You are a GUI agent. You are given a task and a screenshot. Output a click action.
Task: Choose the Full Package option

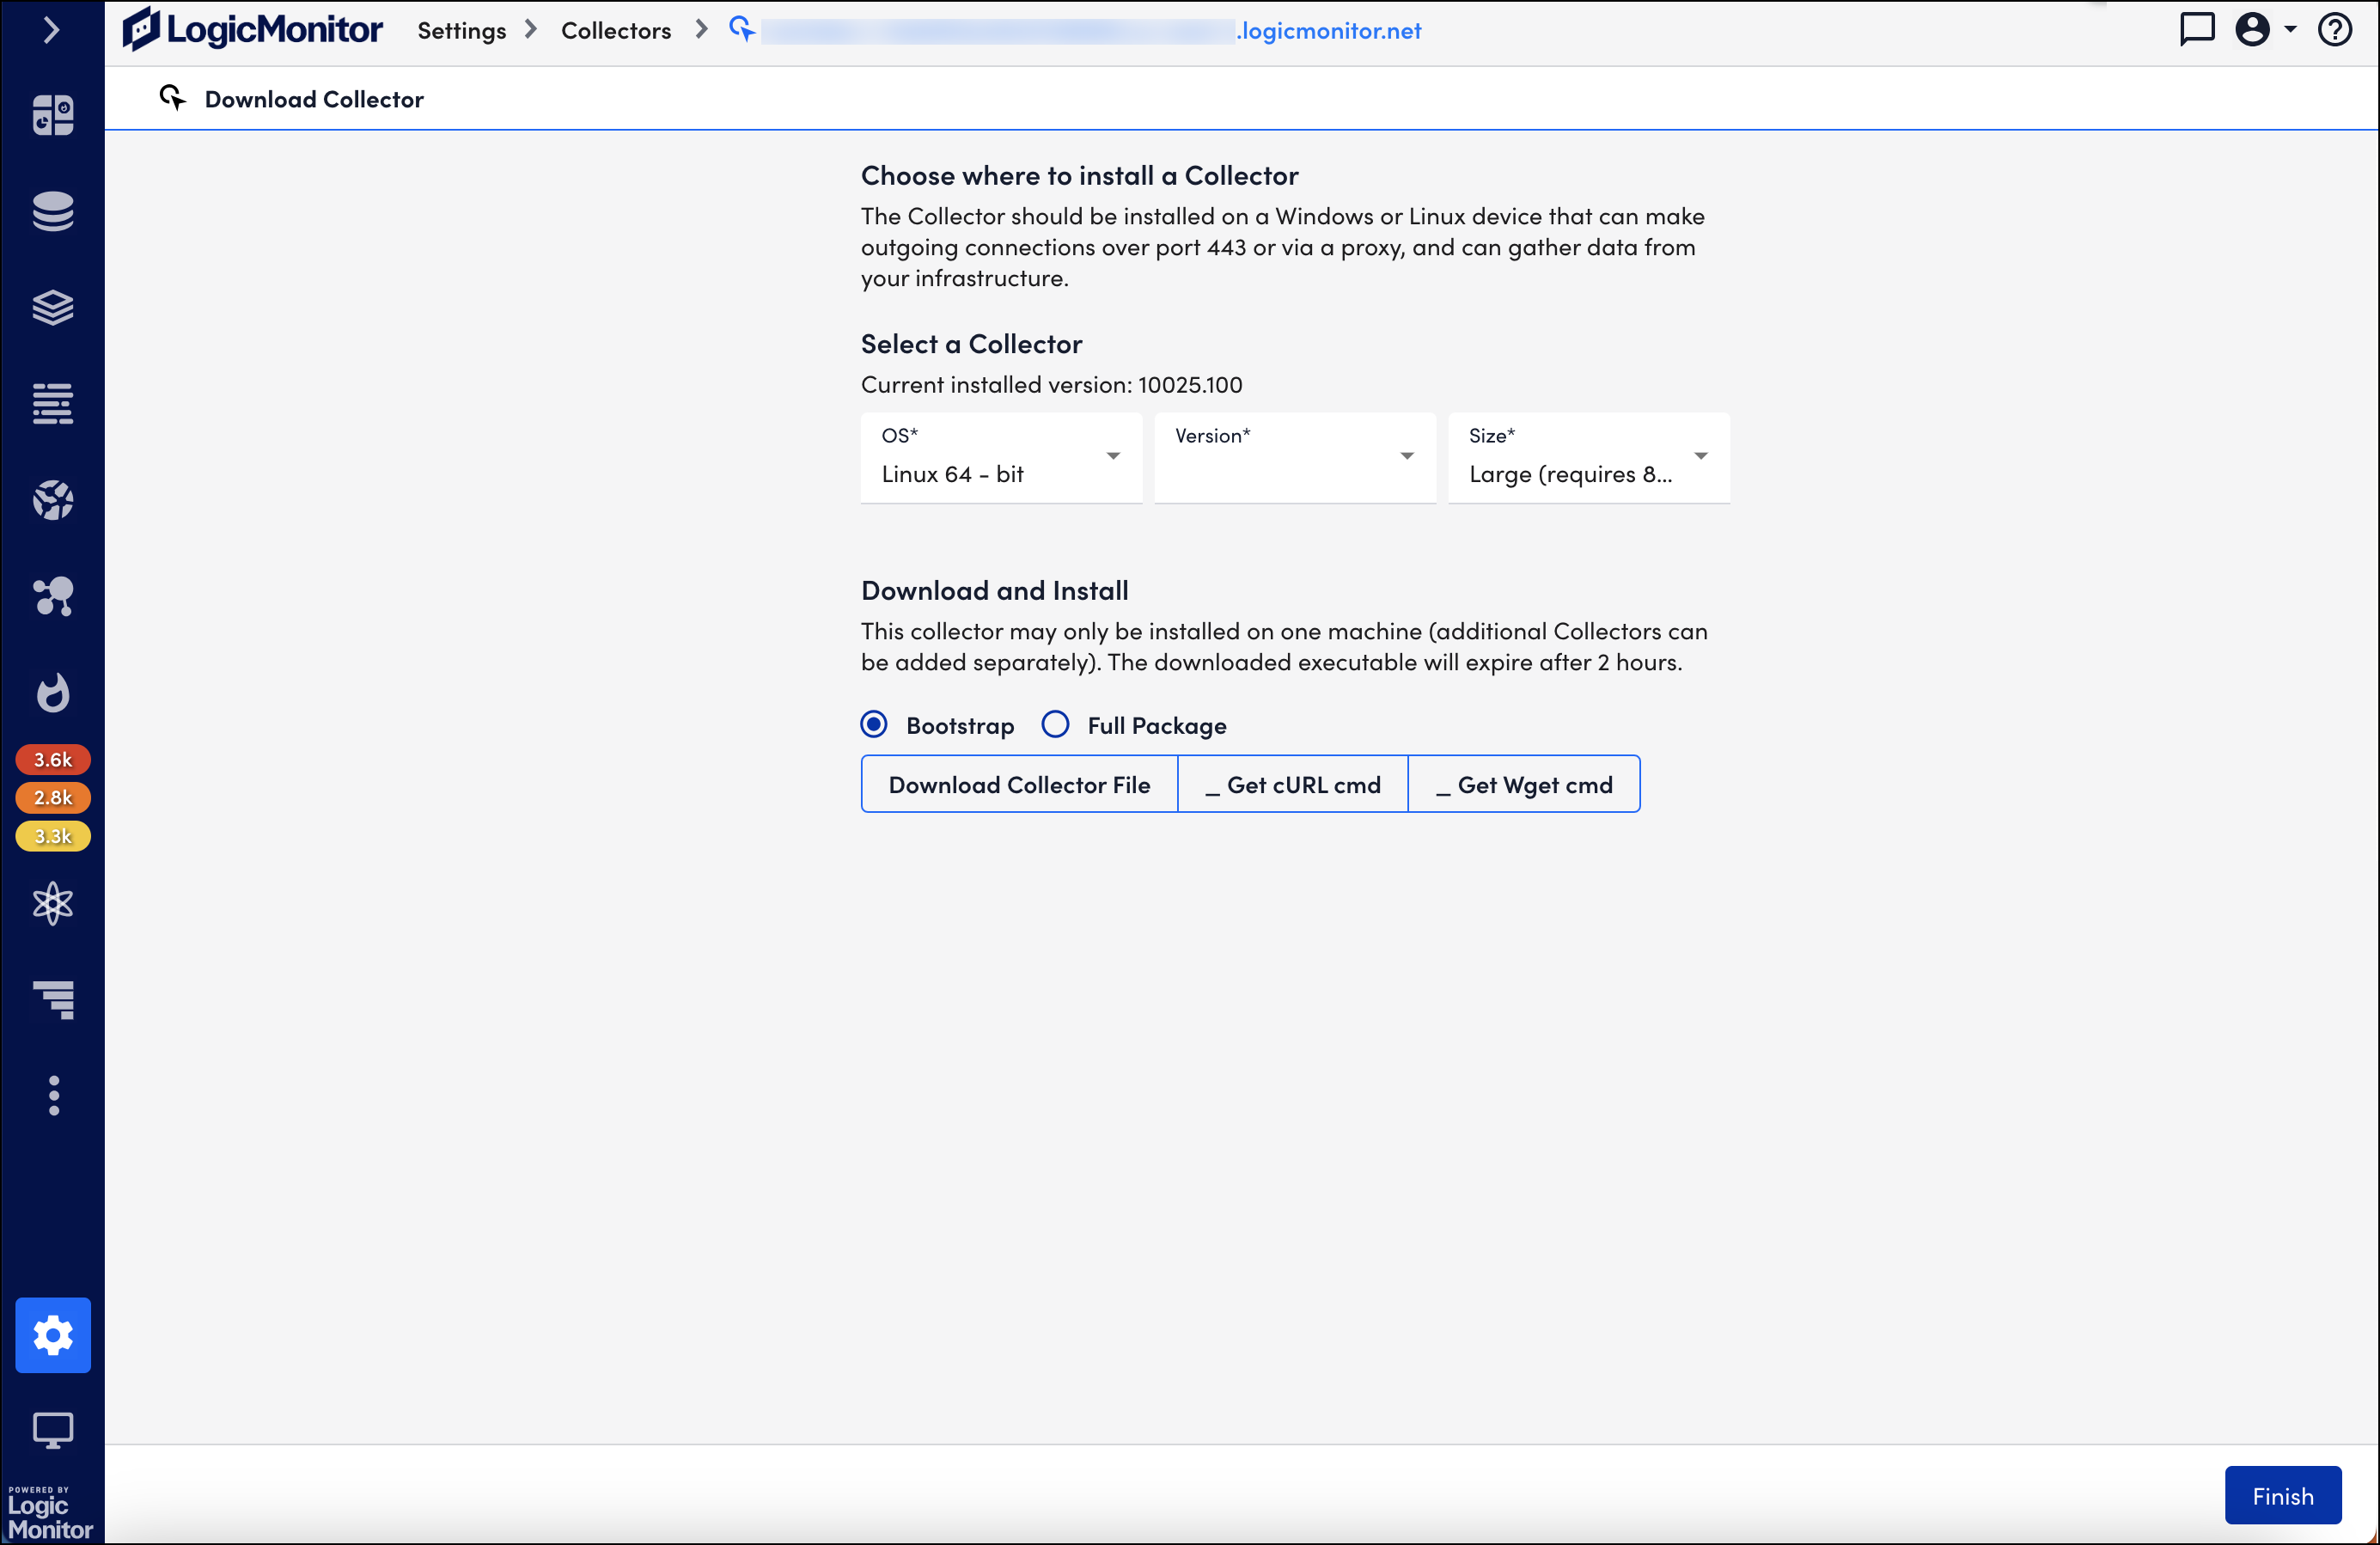click(1055, 724)
